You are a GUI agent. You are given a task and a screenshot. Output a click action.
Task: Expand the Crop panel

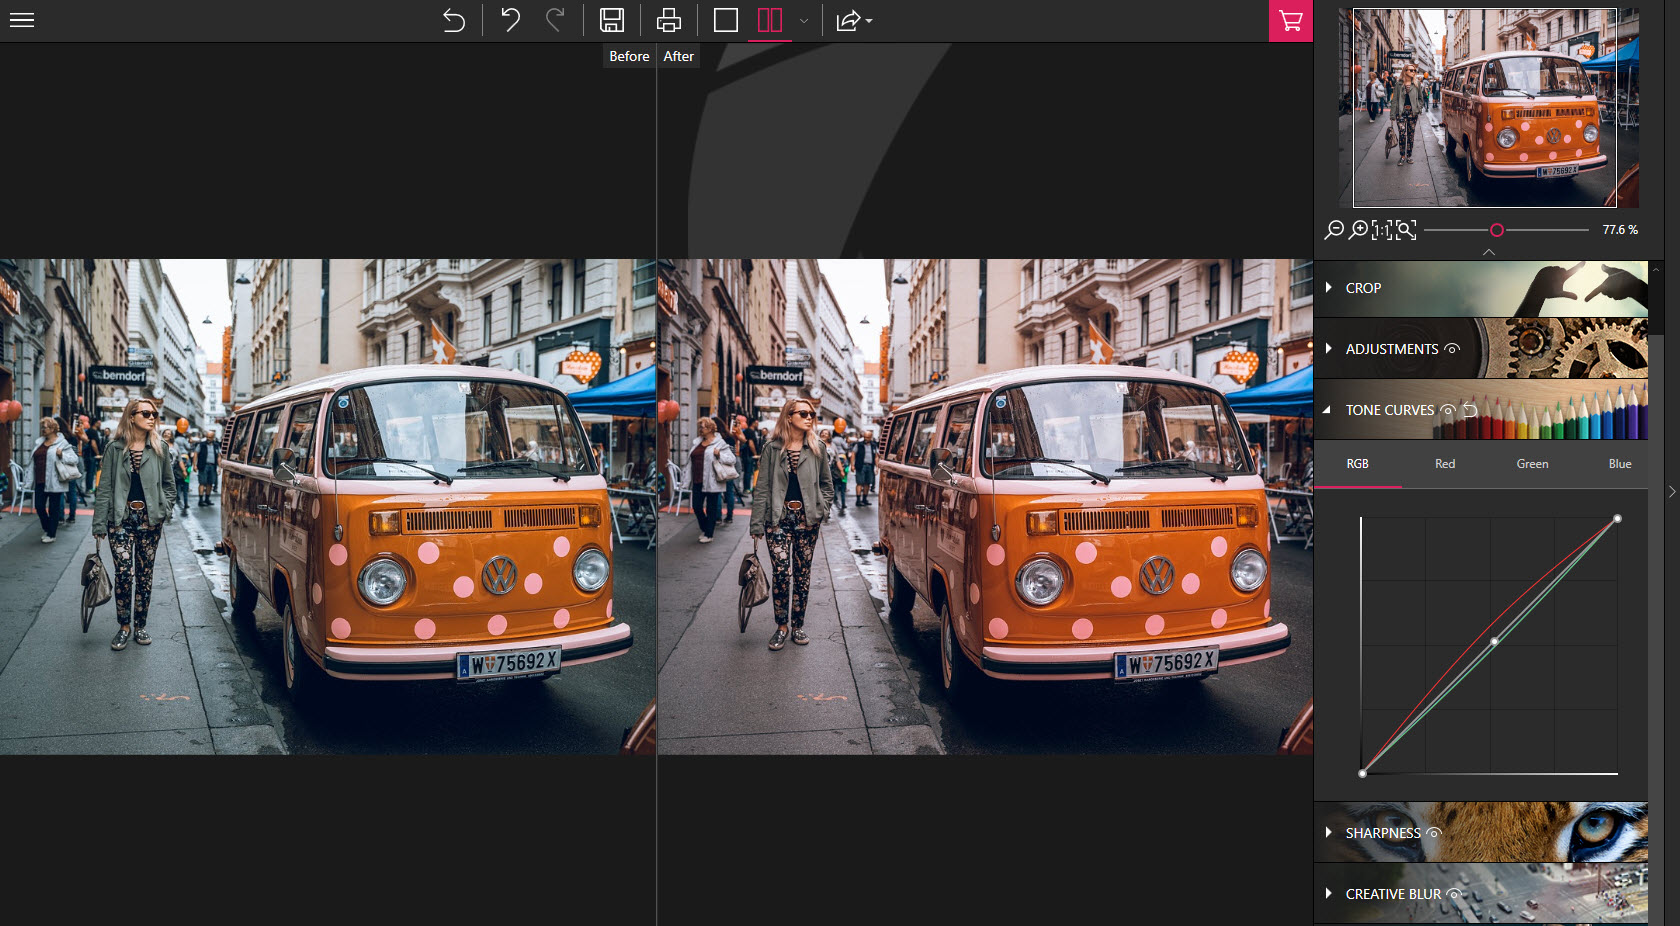(x=1329, y=288)
